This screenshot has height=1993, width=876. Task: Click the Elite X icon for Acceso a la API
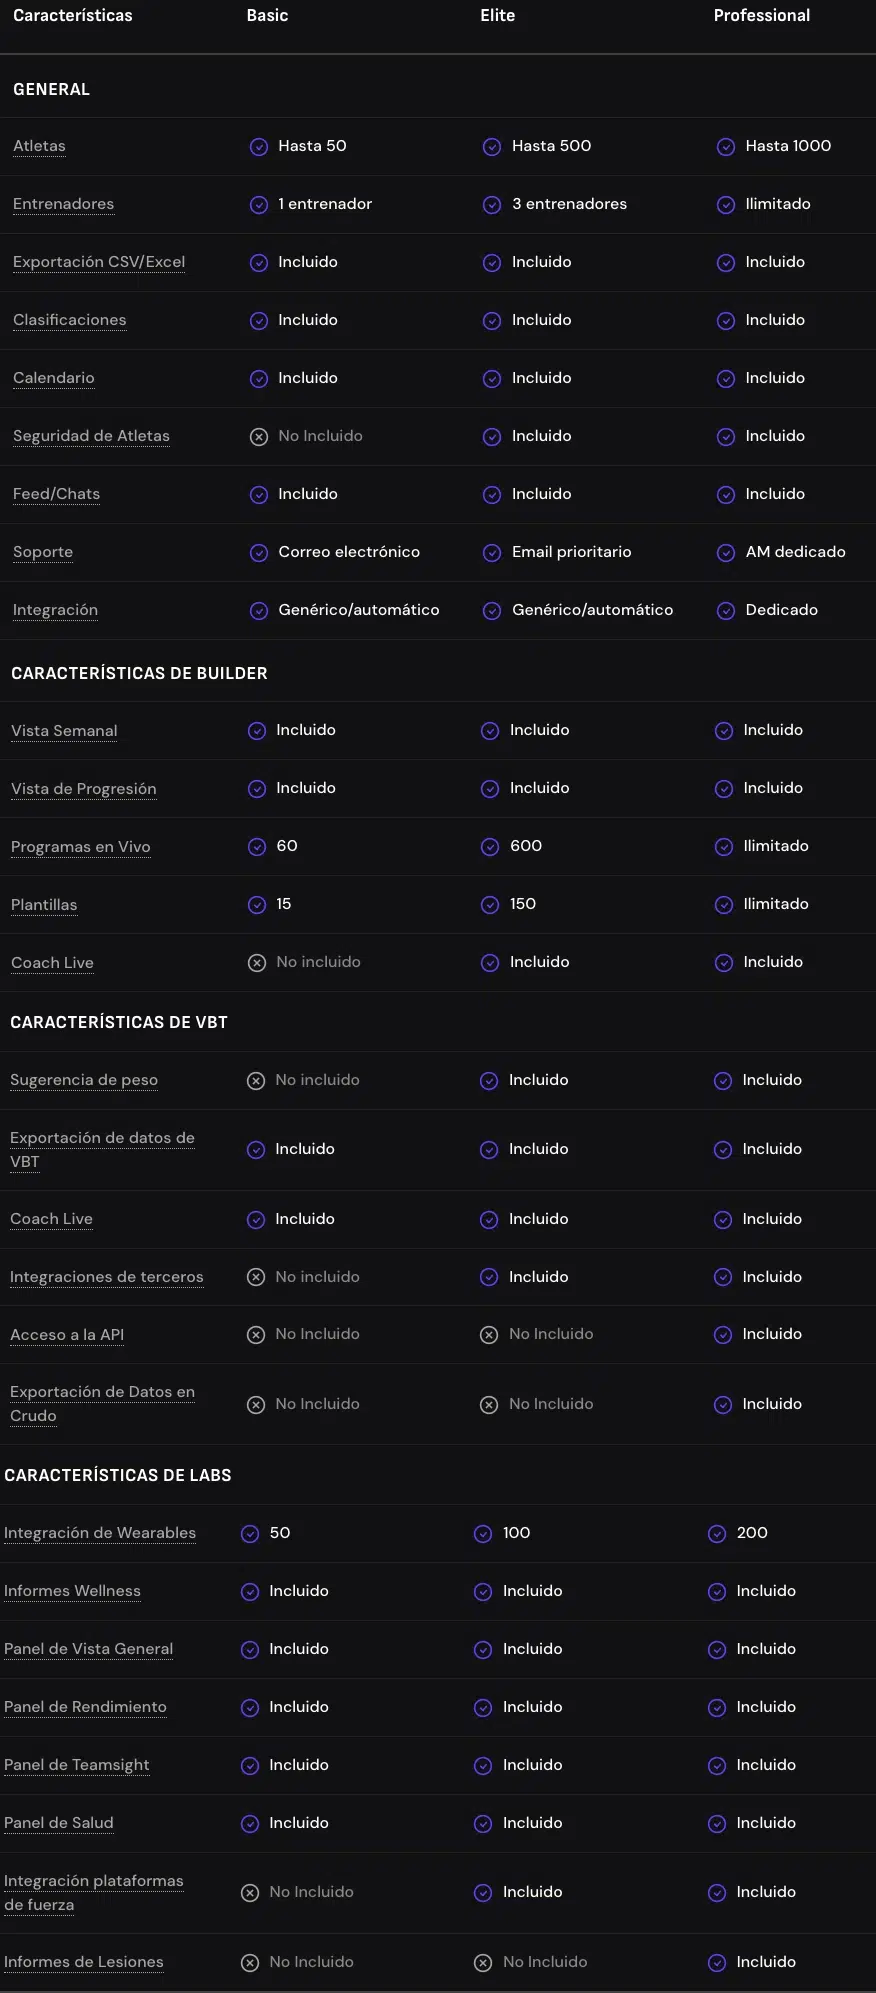click(489, 1335)
